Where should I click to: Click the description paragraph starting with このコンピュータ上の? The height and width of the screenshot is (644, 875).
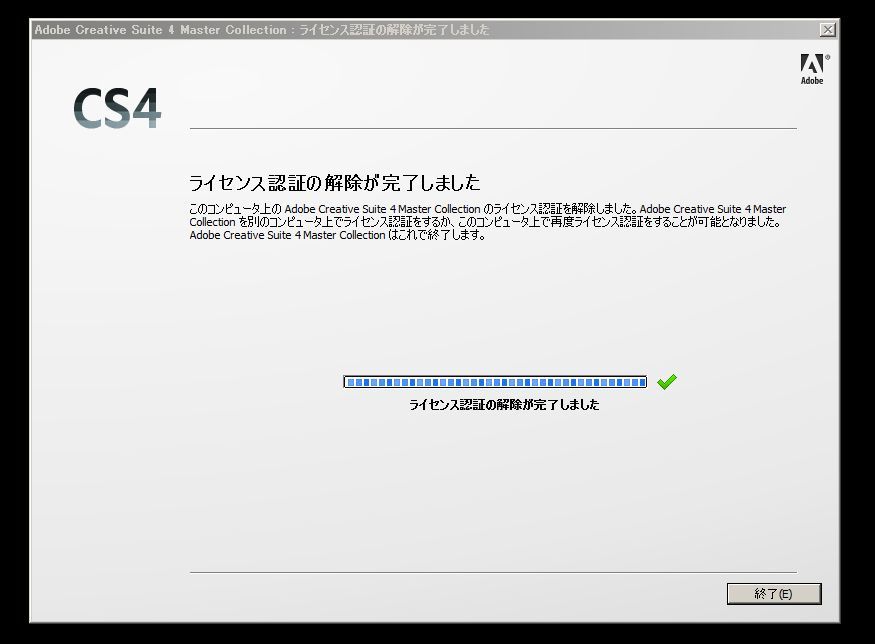pyautogui.click(x=488, y=222)
